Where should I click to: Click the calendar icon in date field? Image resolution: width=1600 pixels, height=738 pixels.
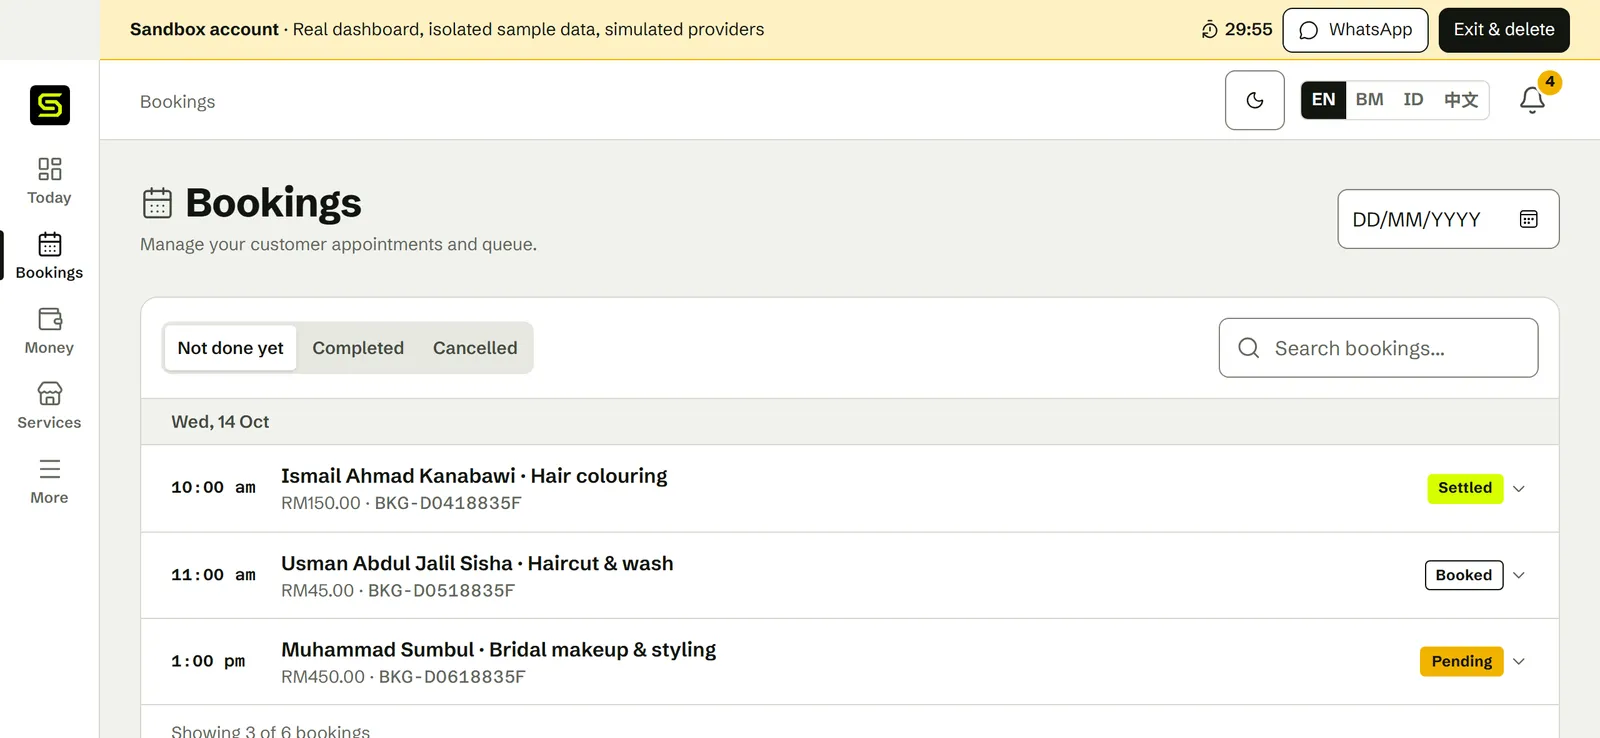pos(1529,219)
